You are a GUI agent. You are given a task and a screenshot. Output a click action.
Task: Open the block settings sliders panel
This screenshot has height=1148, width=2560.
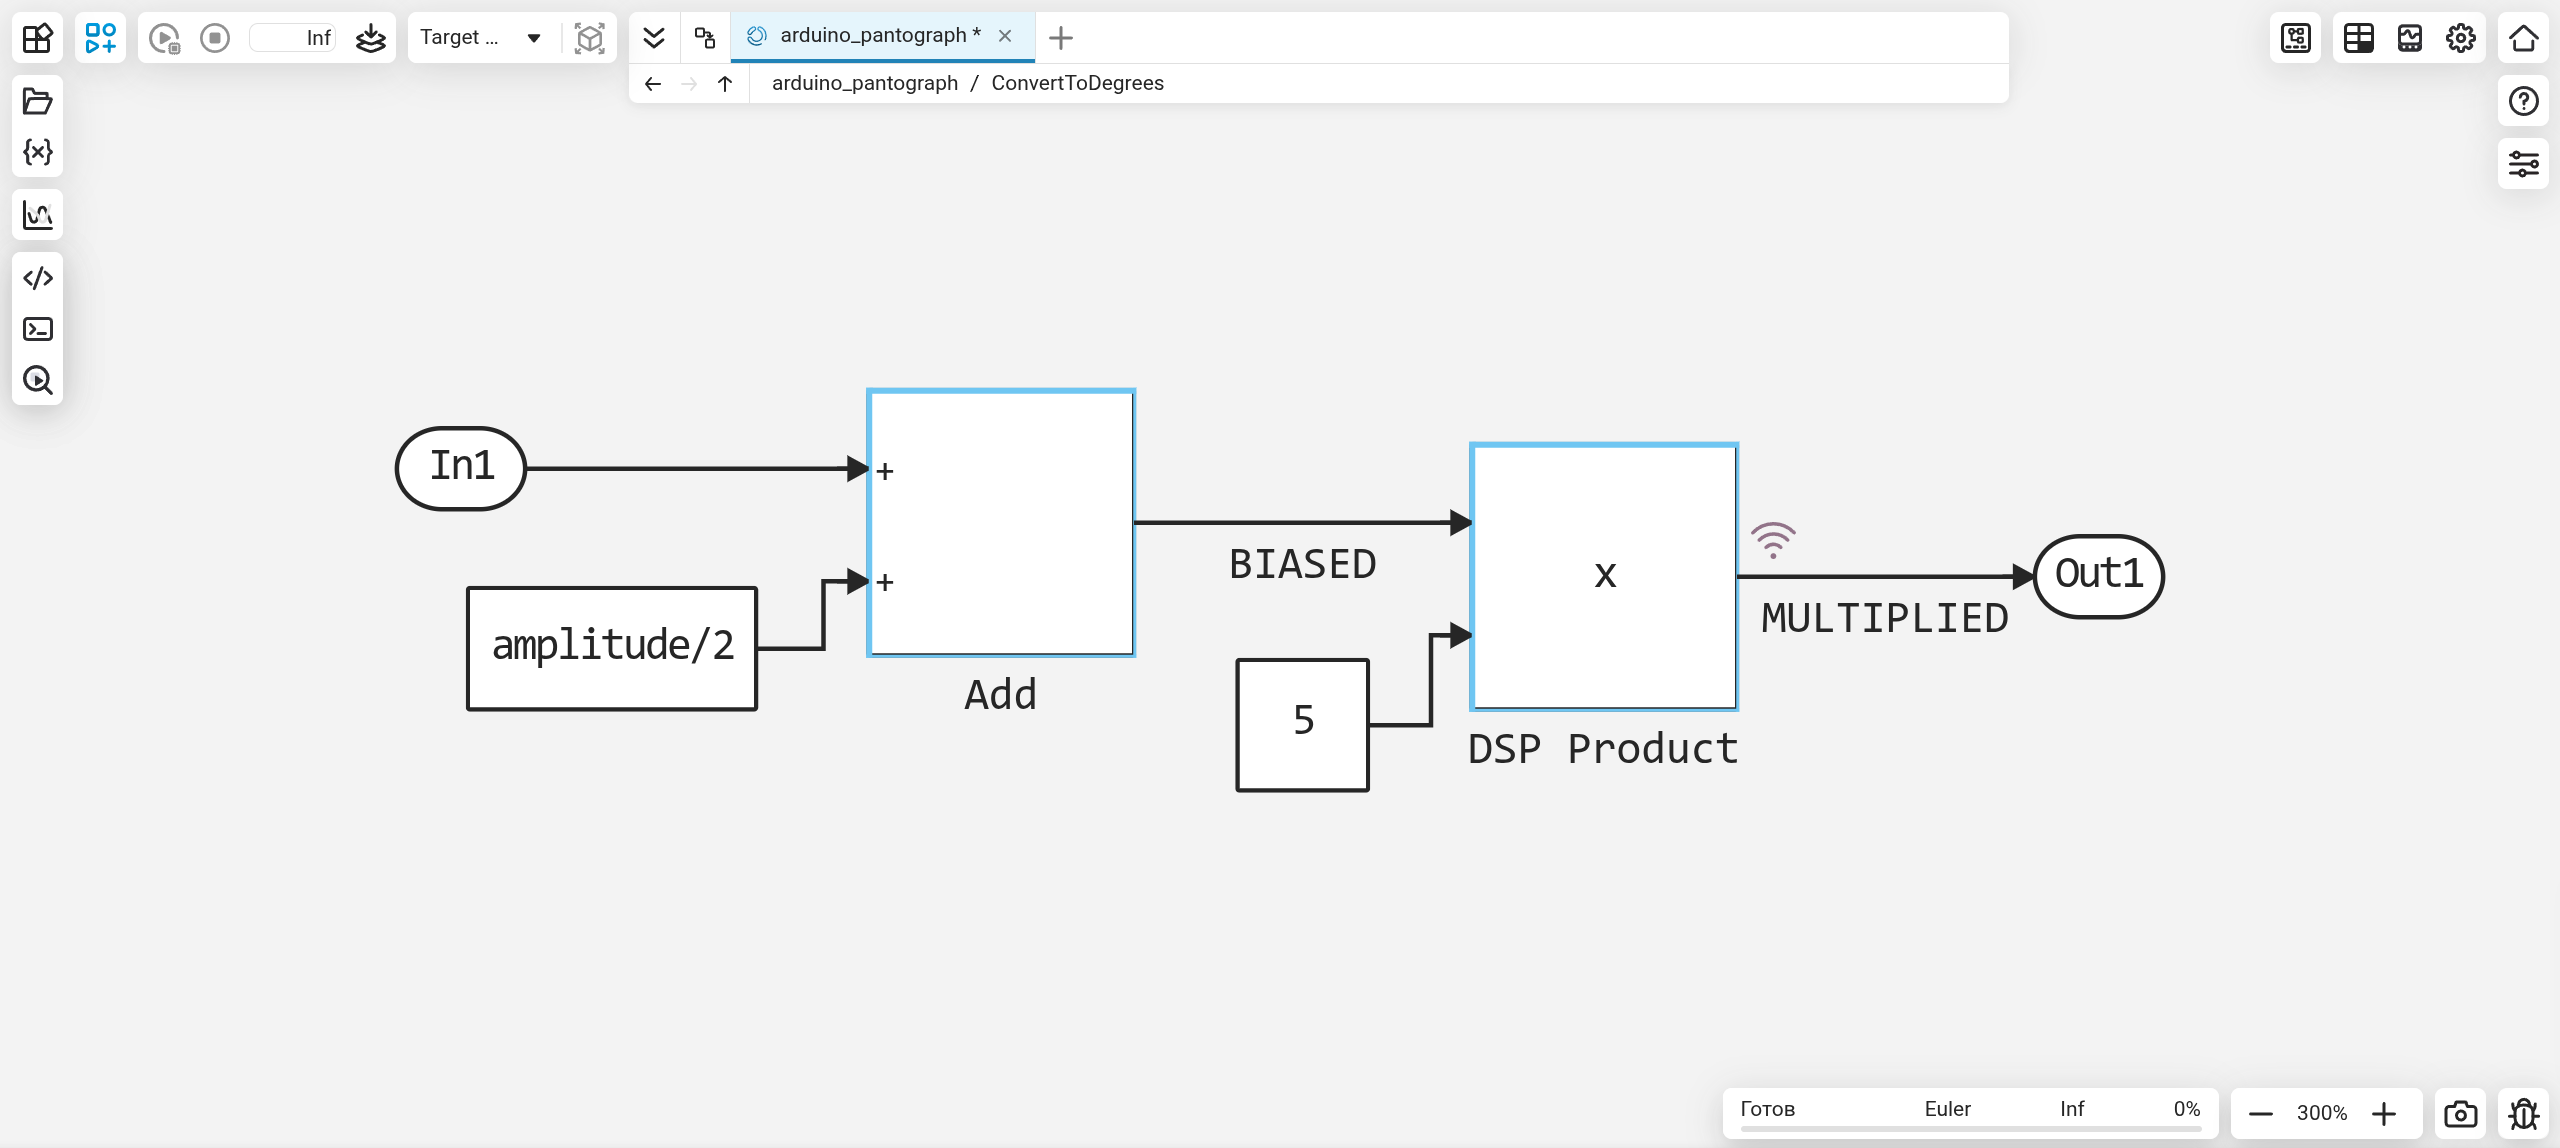click(2523, 164)
